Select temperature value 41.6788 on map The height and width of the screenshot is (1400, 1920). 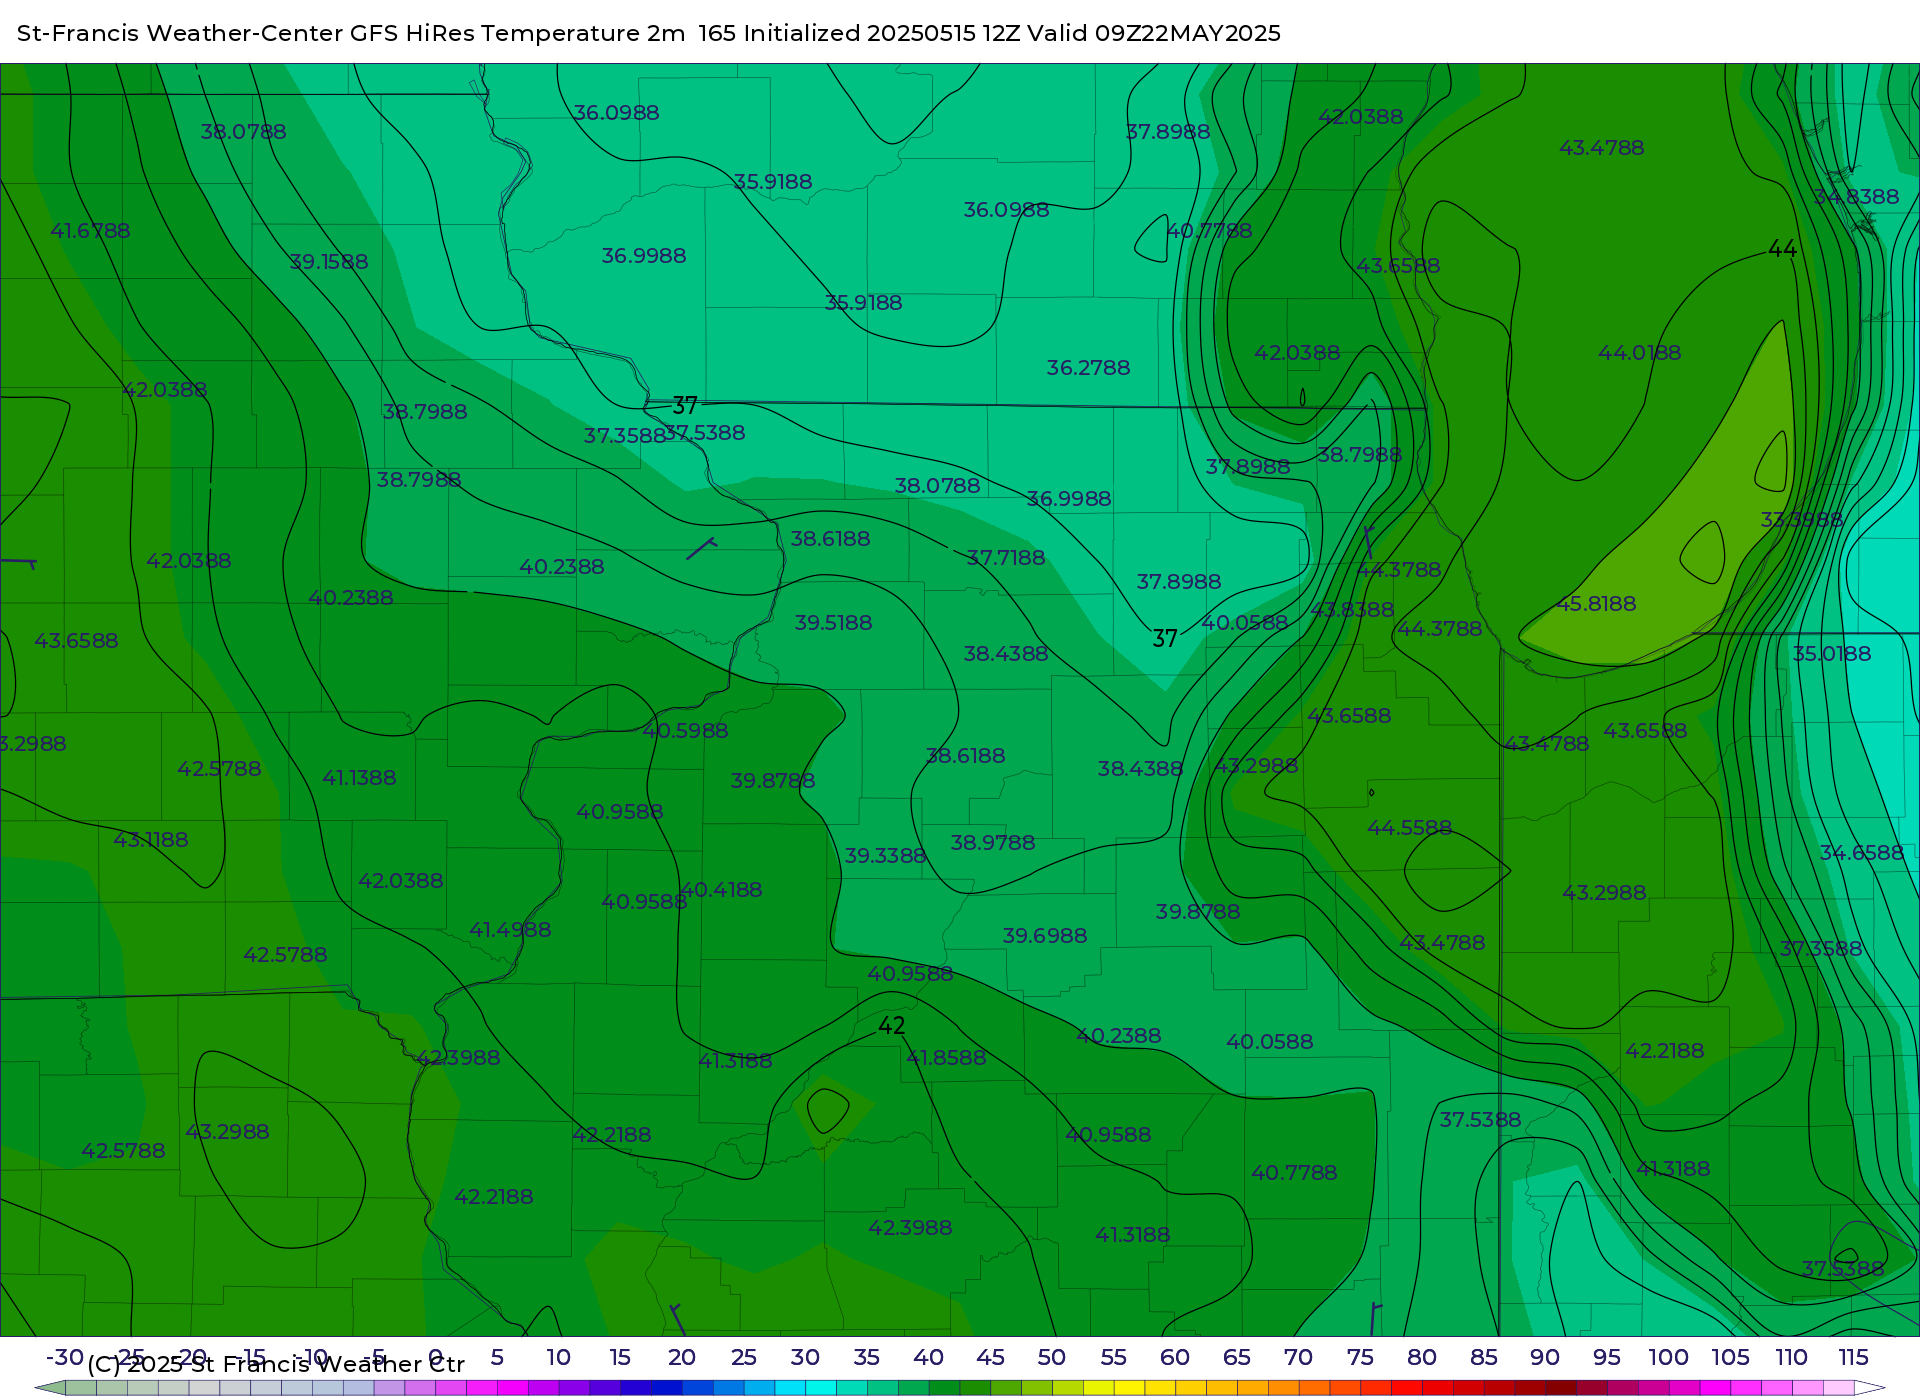(90, 231)
